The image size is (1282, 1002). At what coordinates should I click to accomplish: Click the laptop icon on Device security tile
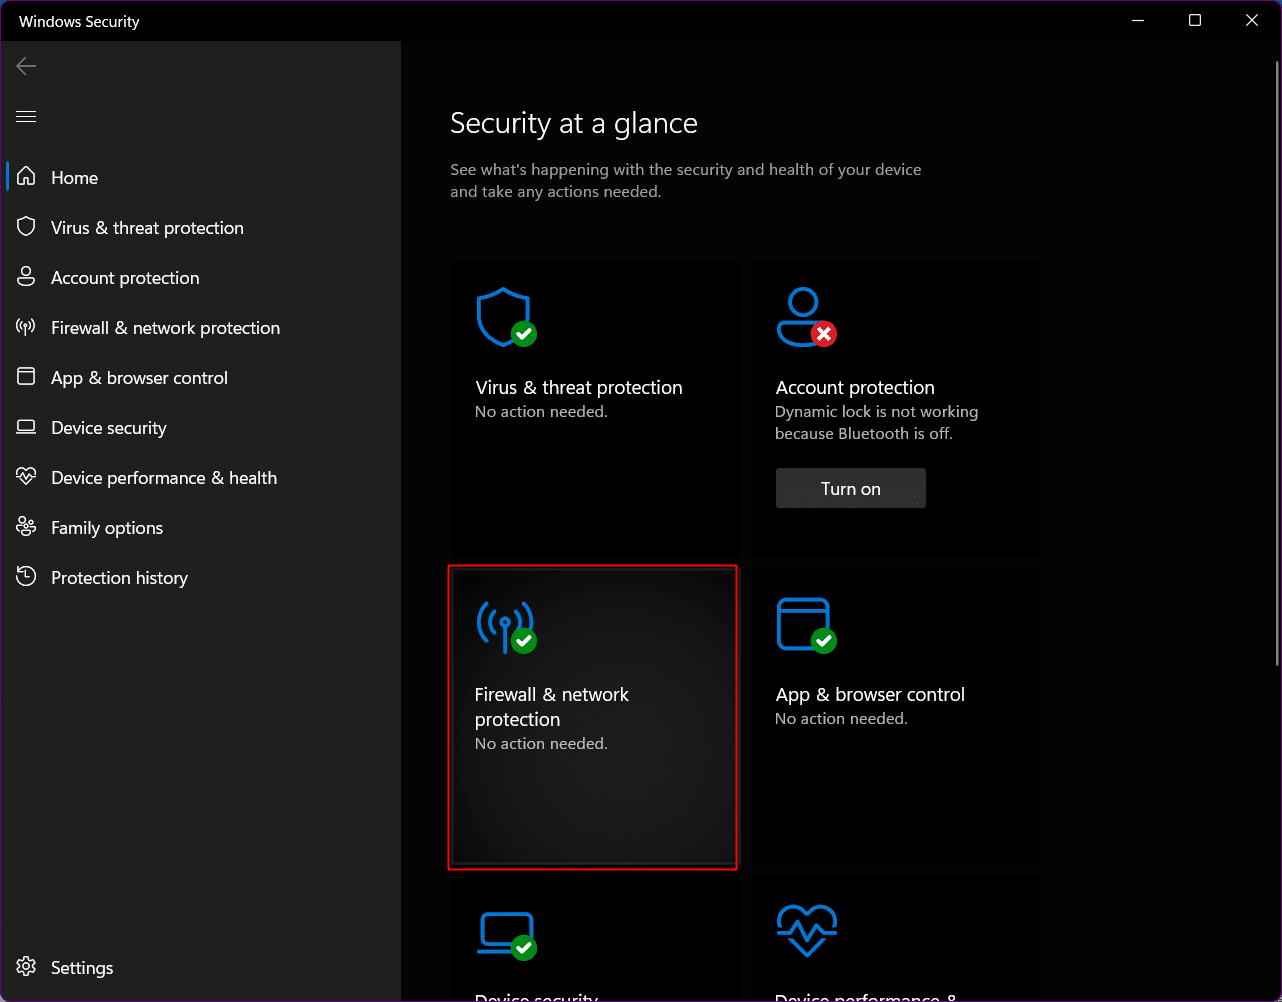[x=505, y=935]
